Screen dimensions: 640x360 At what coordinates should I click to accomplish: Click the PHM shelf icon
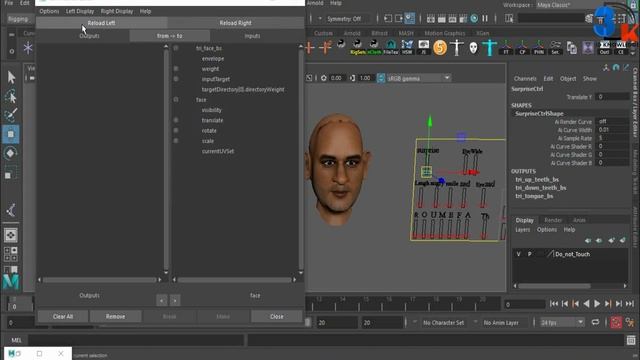click(x=539, y=48)
